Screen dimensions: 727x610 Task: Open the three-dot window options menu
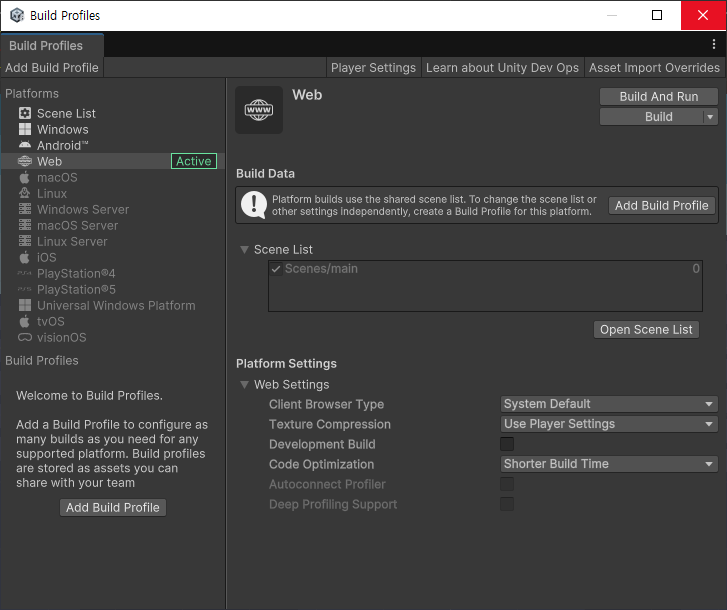coord(714,44)
